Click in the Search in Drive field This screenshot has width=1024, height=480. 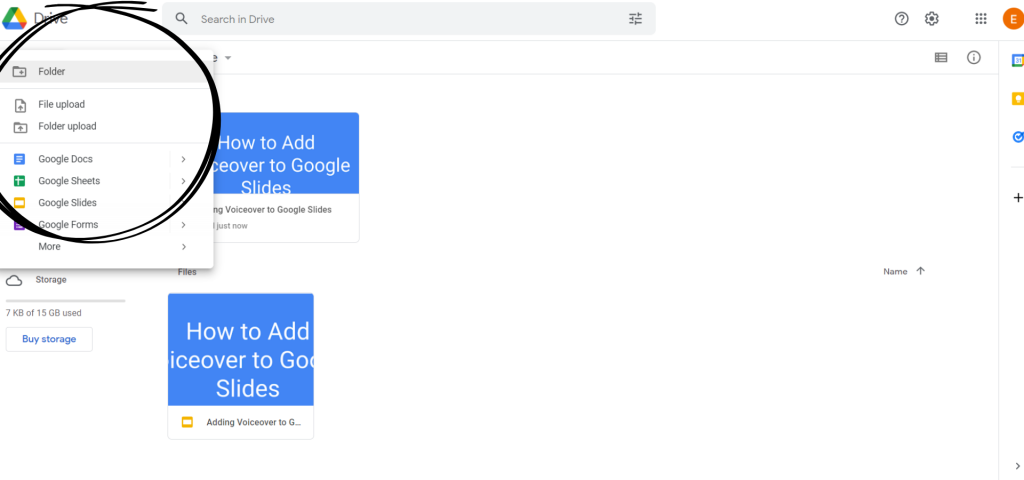coord(409,19)
